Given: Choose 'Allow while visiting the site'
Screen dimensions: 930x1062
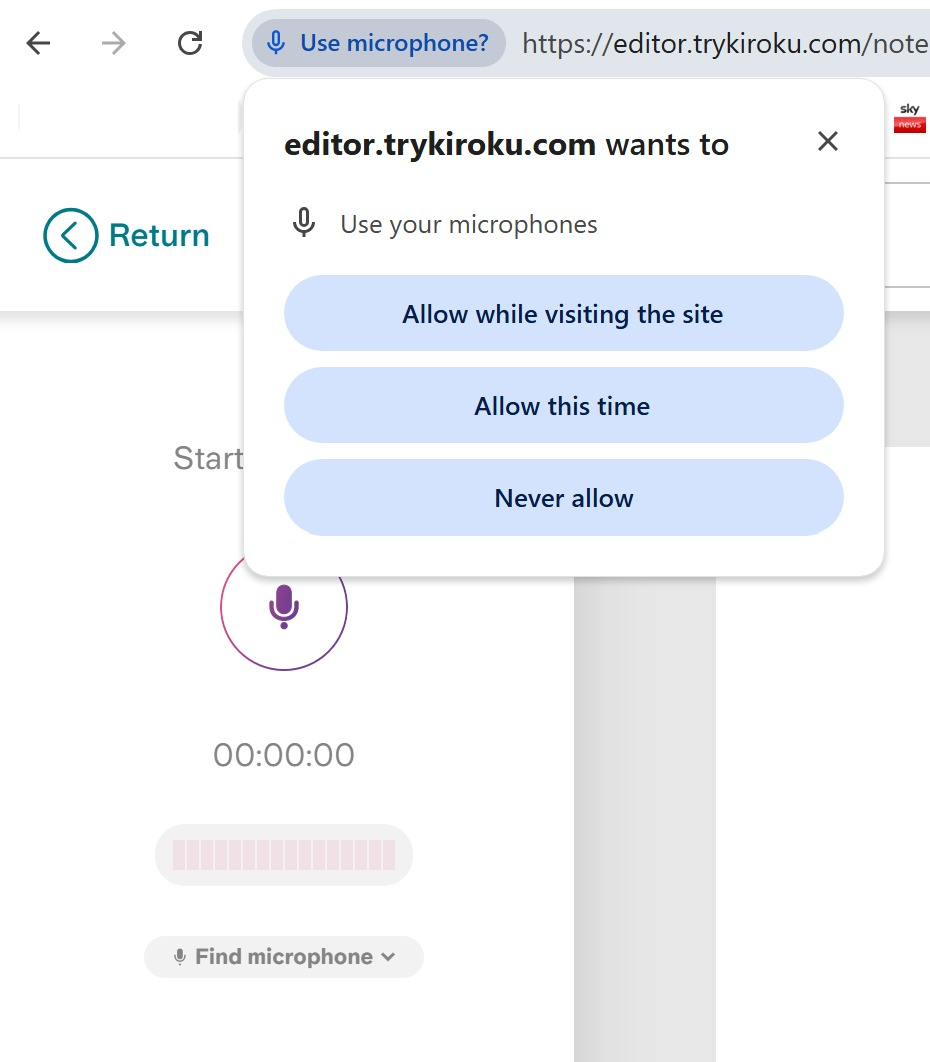Looking at the screenshot, I should point(563,314).
